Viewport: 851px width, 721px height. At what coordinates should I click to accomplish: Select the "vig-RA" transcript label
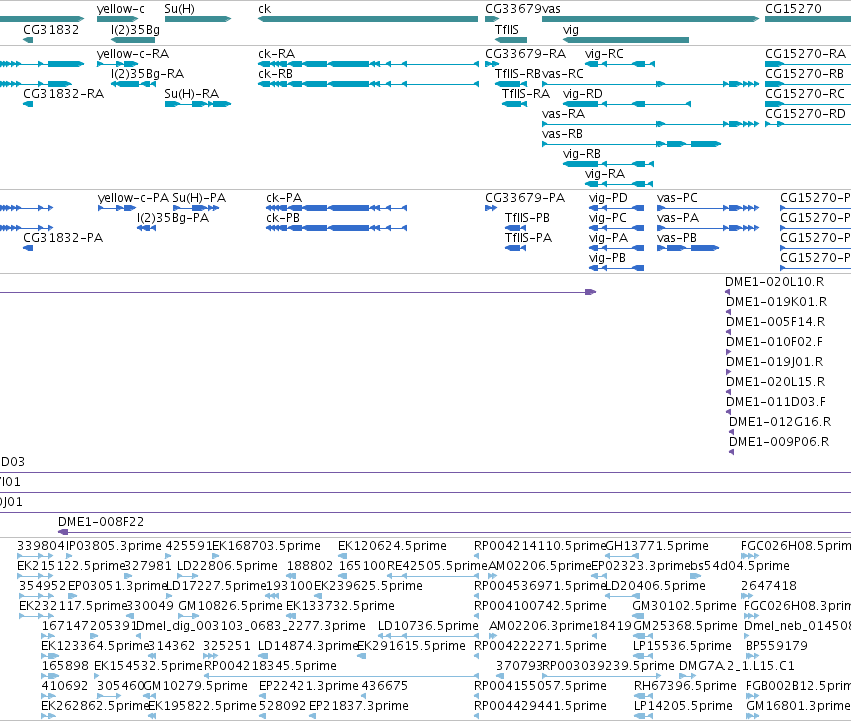(605, 174)
